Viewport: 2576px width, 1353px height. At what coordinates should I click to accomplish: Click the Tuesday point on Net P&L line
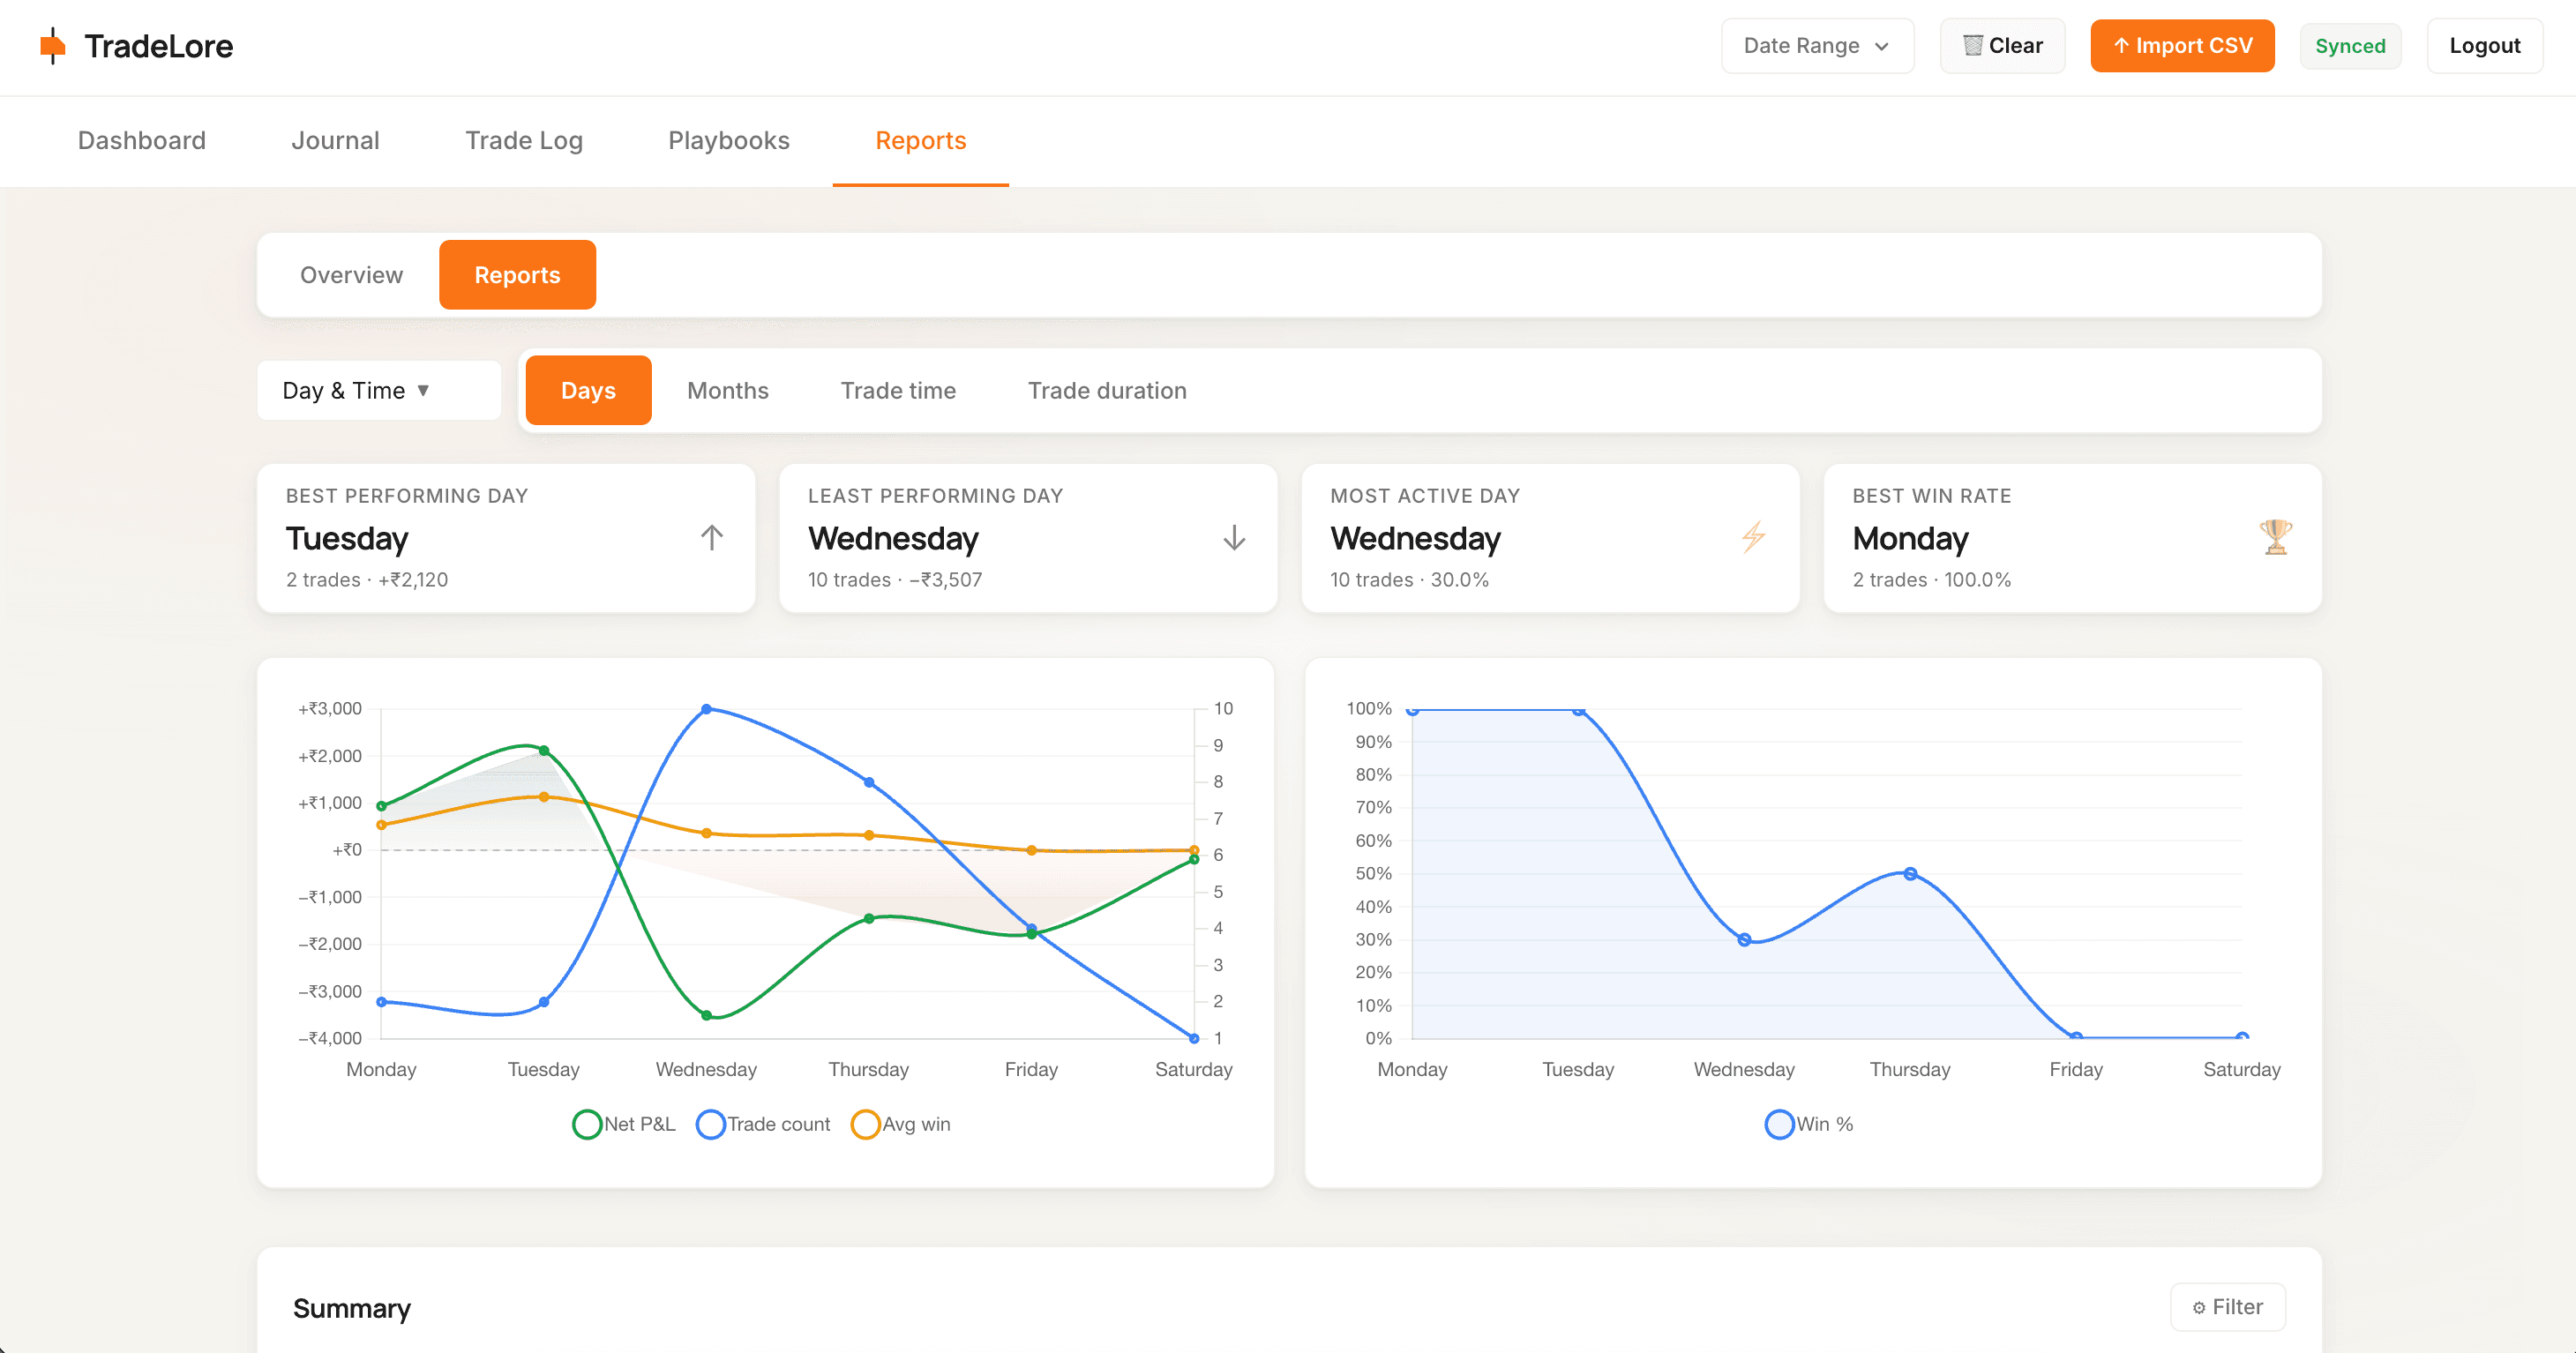tap(544, 750)
